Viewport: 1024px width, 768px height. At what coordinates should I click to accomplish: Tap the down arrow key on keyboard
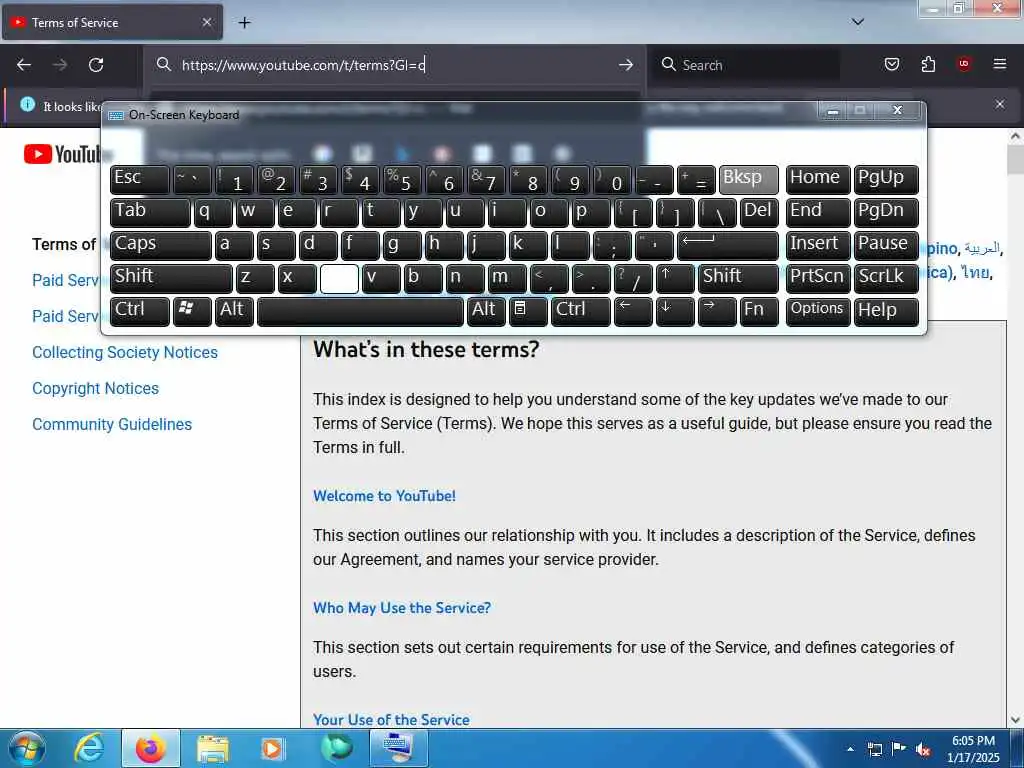675,311
